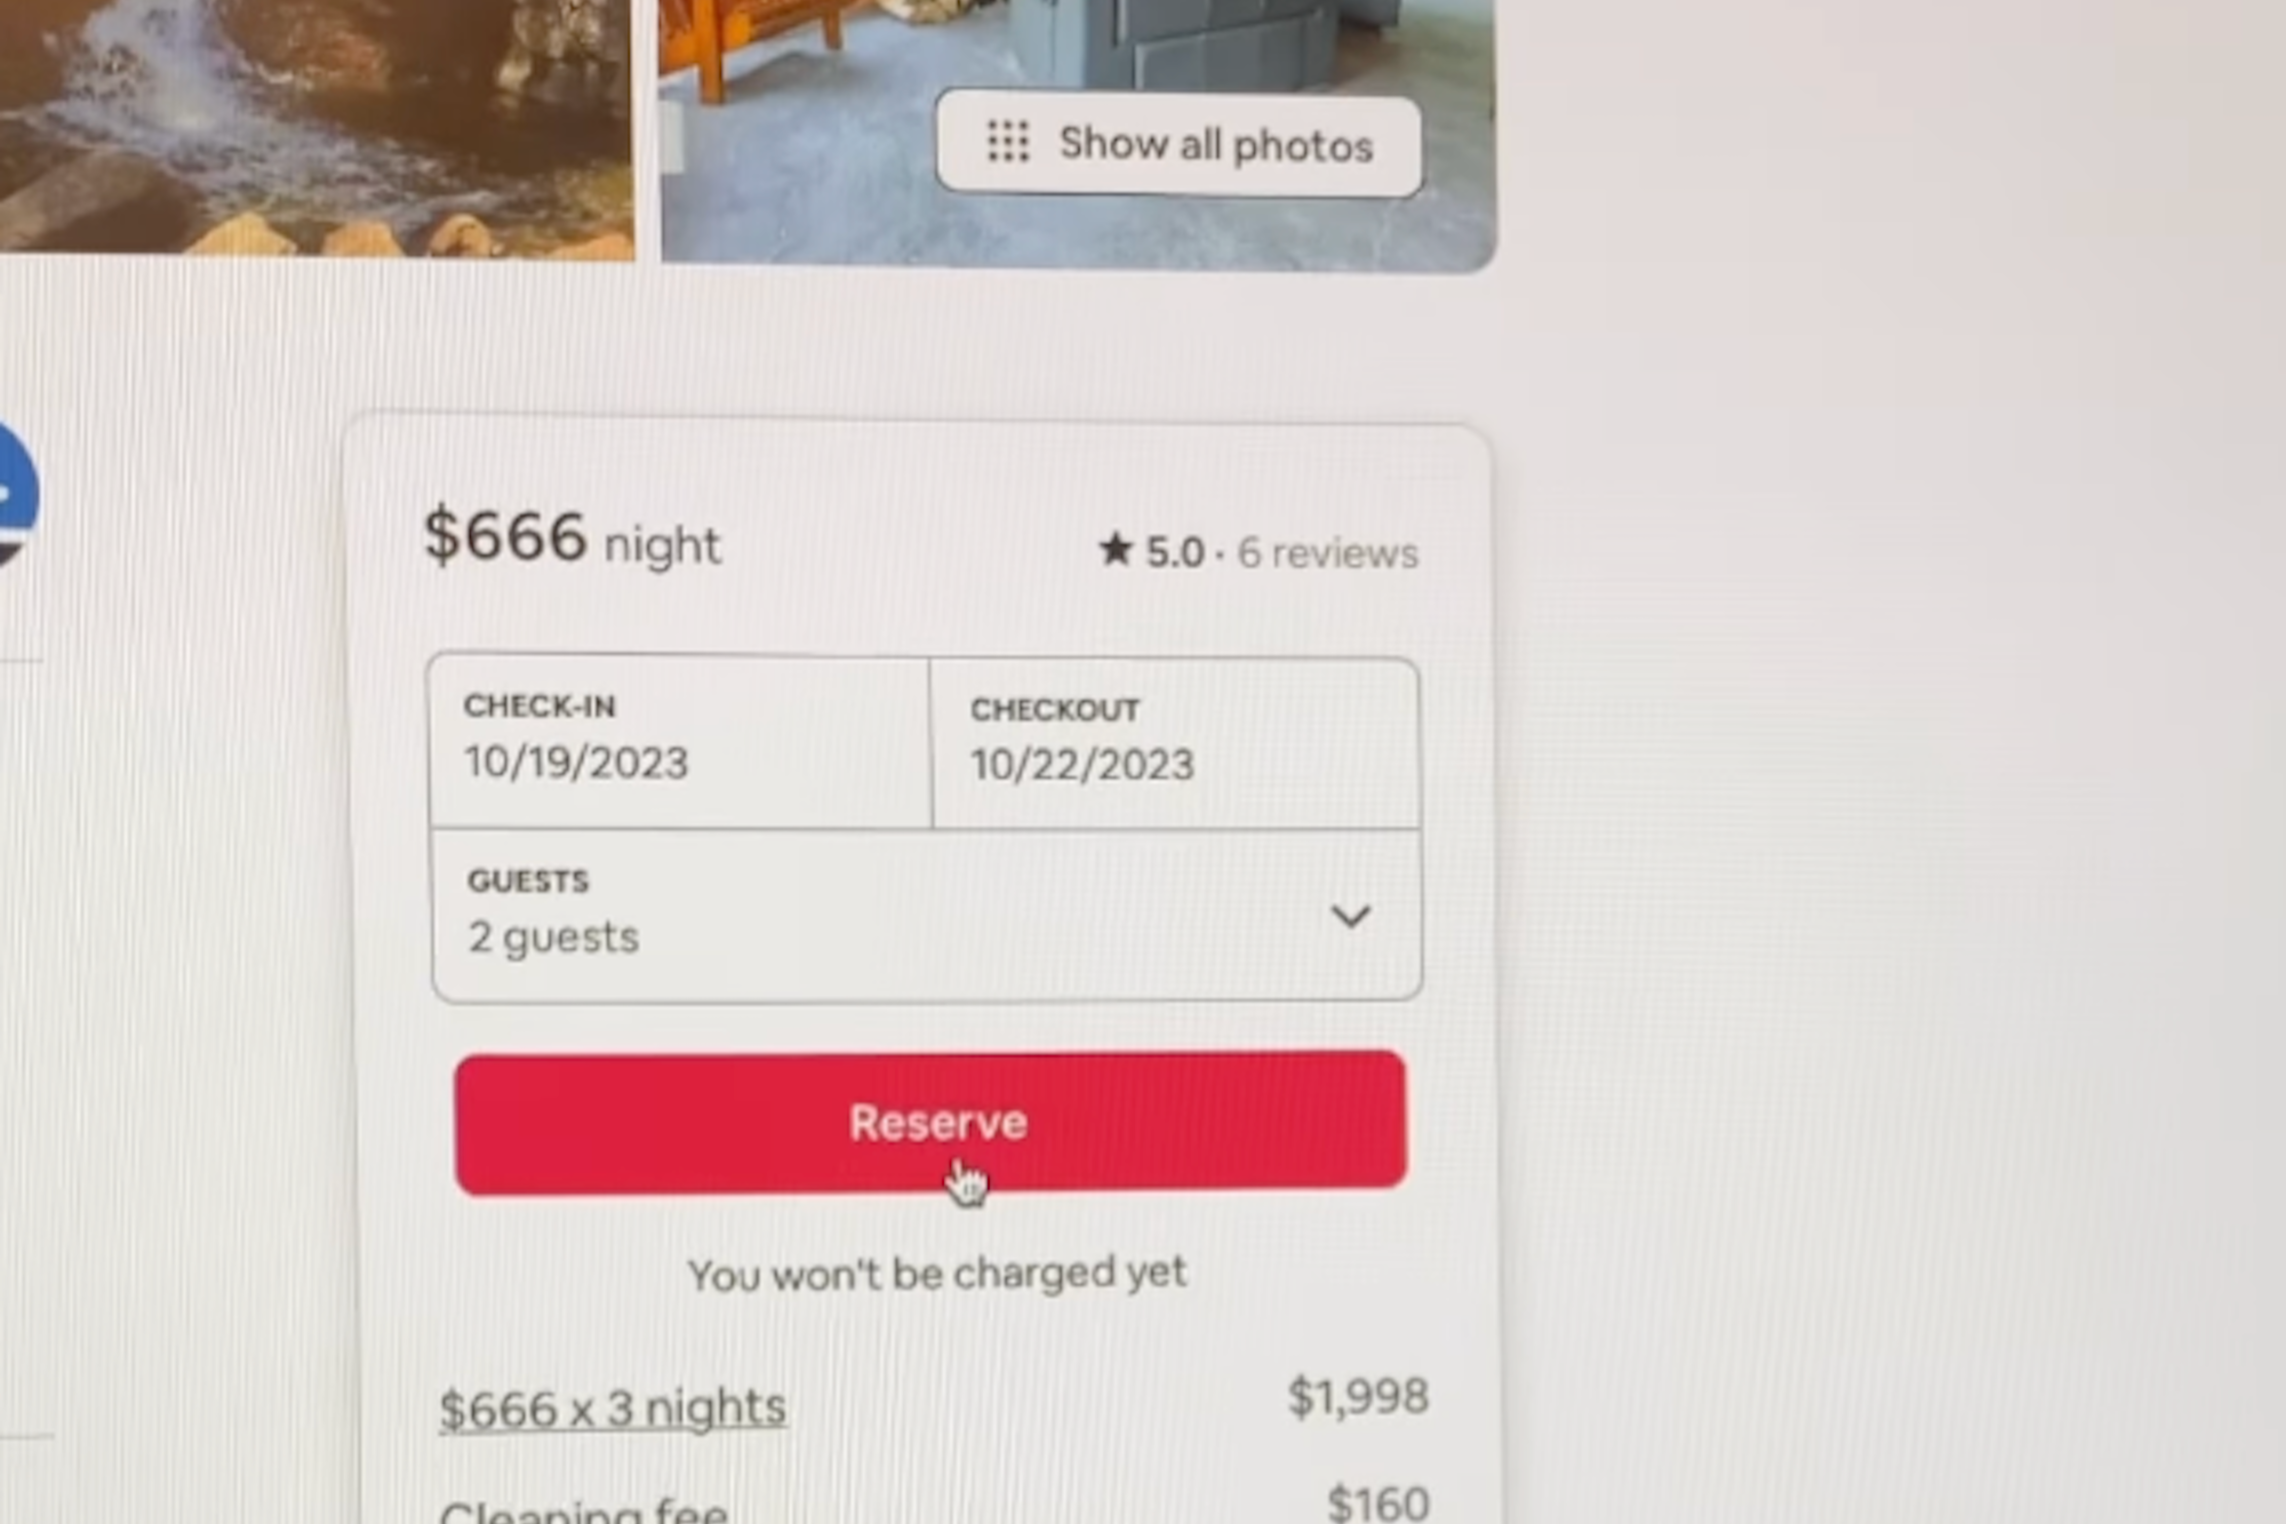Open the checkout date field
The height and width of the screenshot is (1524, 2286).
point(1175,744)
